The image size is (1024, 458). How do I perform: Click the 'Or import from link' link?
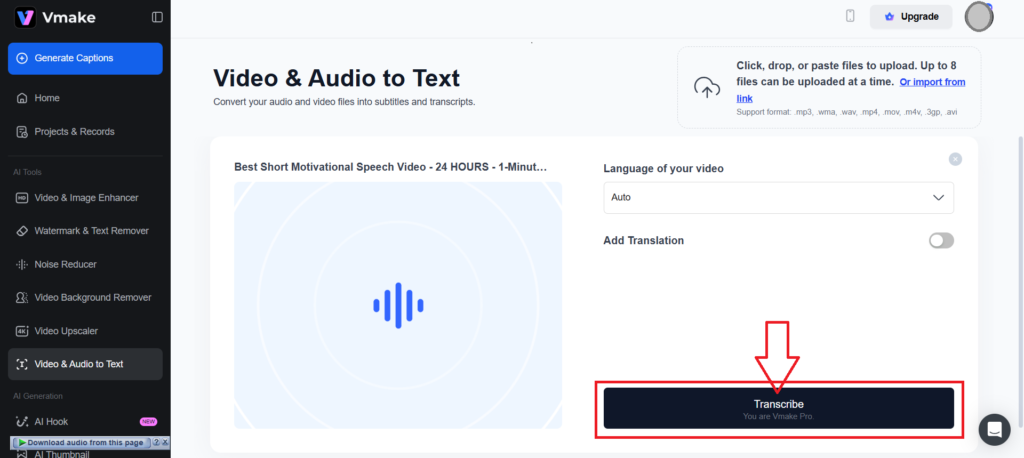tap(932, 82)
